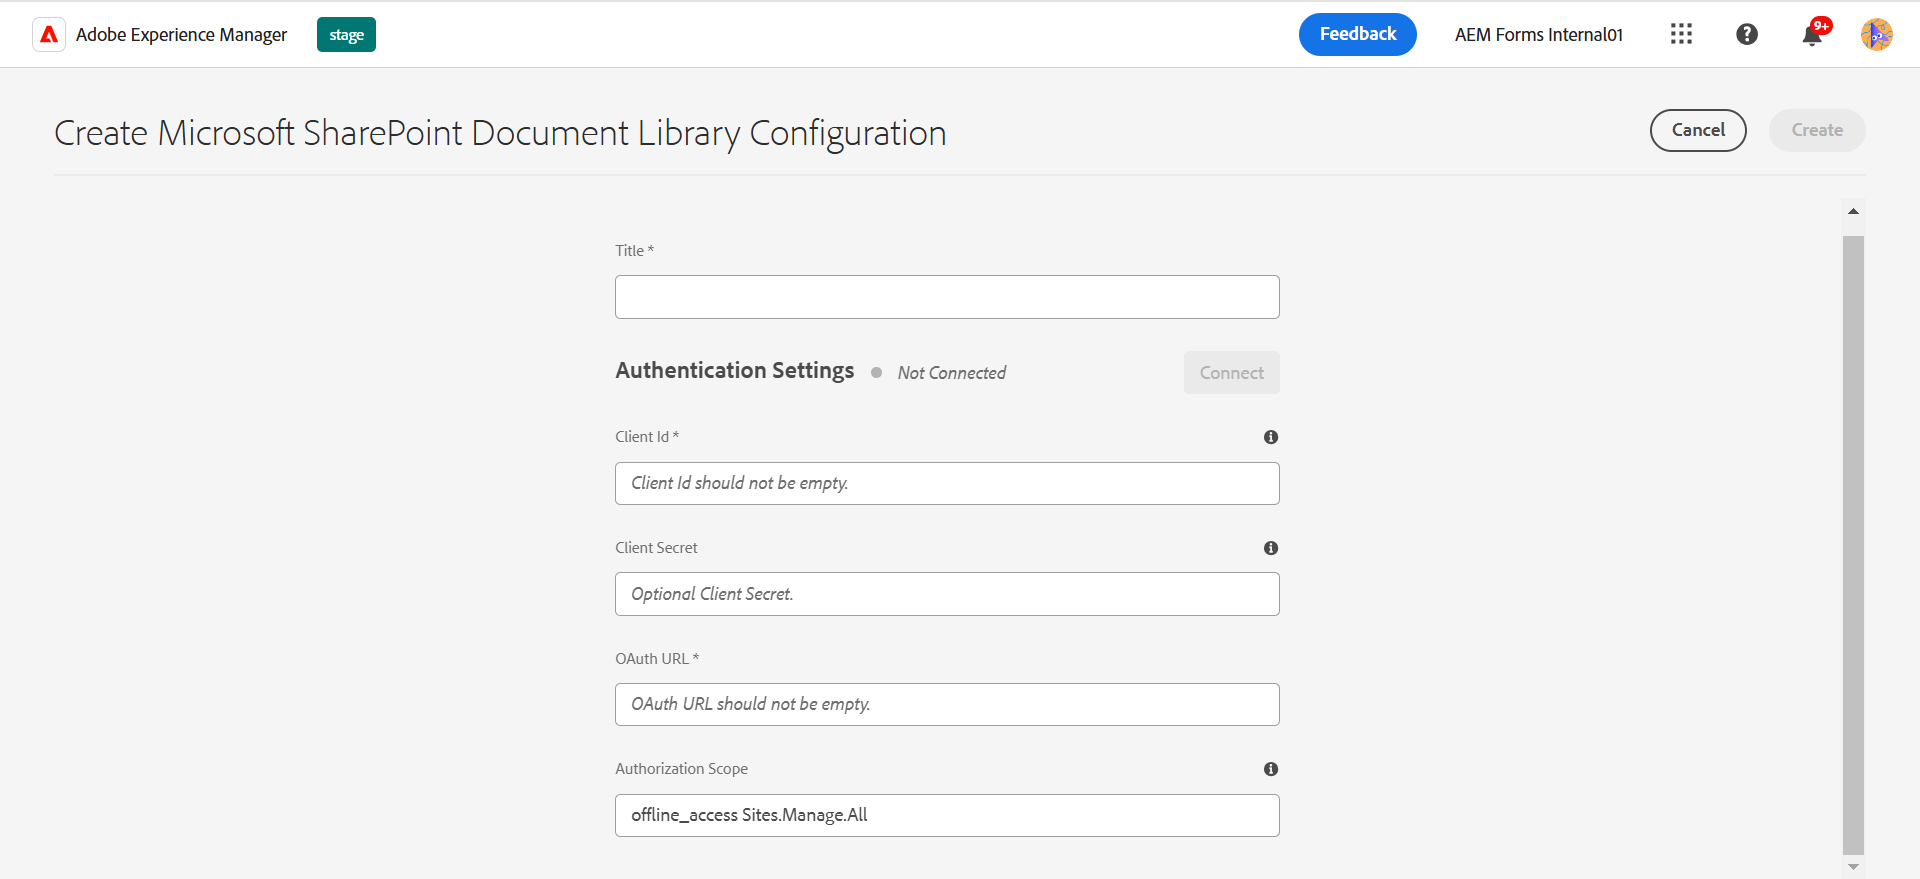Click the Feedback button
The image size is (1920, 879).
click(1357, 35)
